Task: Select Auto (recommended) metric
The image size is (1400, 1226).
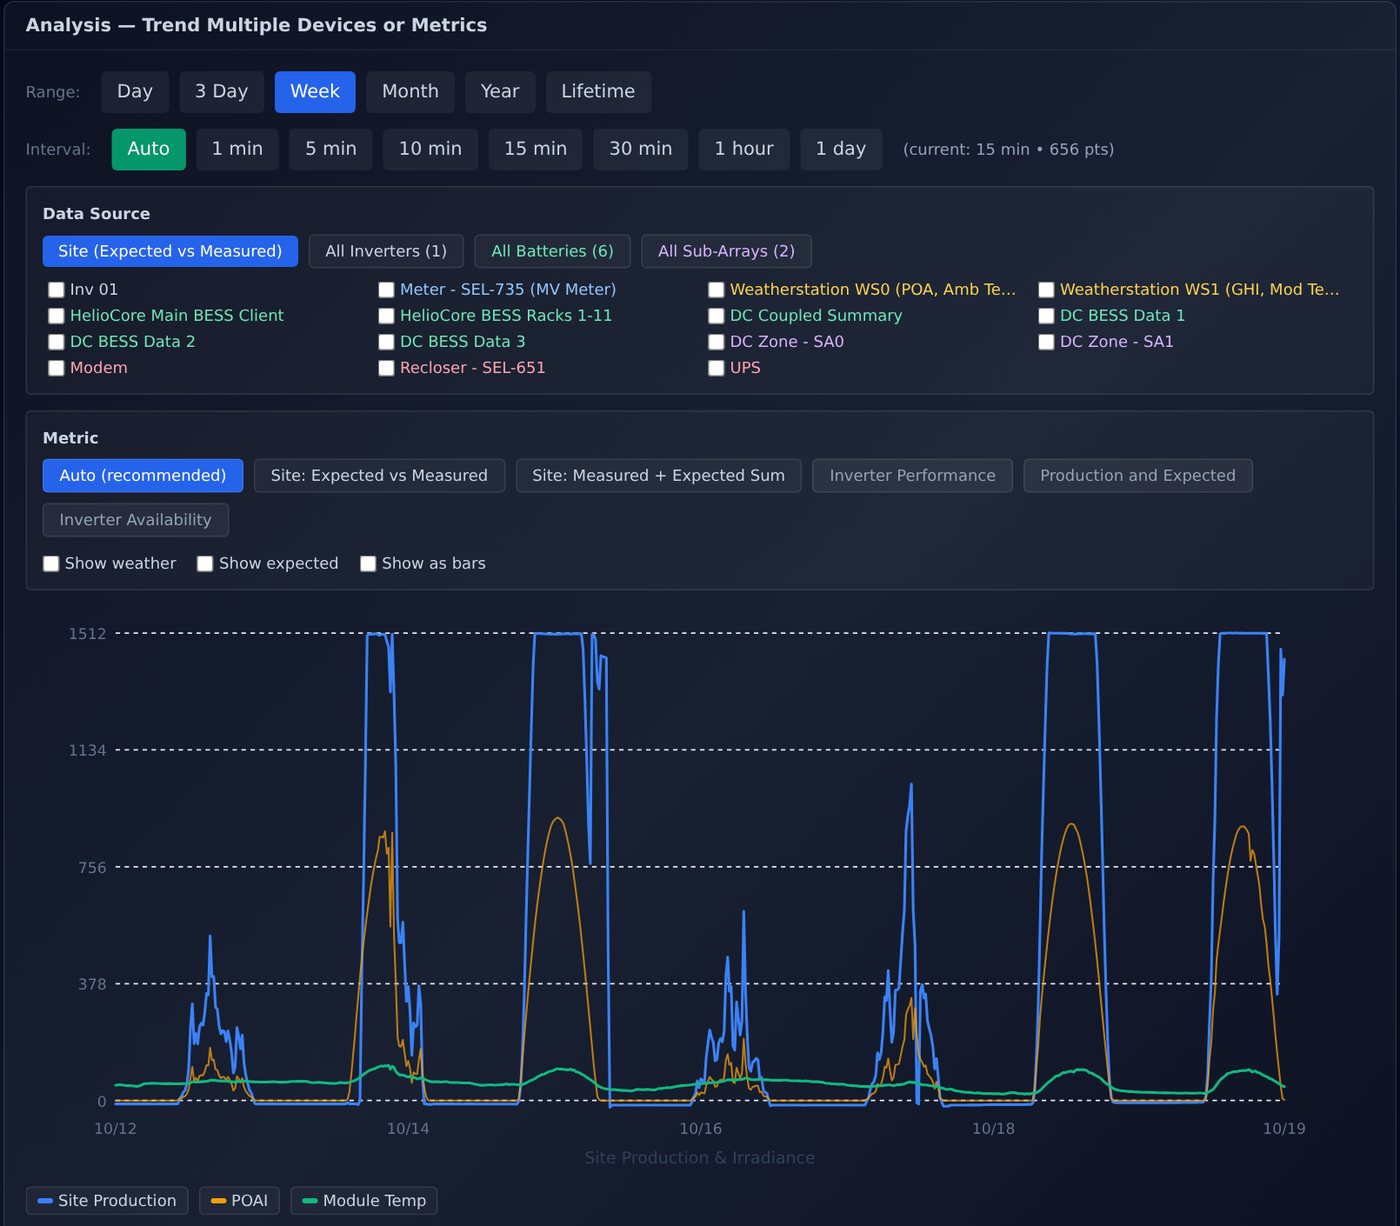Action: [143, 476]
